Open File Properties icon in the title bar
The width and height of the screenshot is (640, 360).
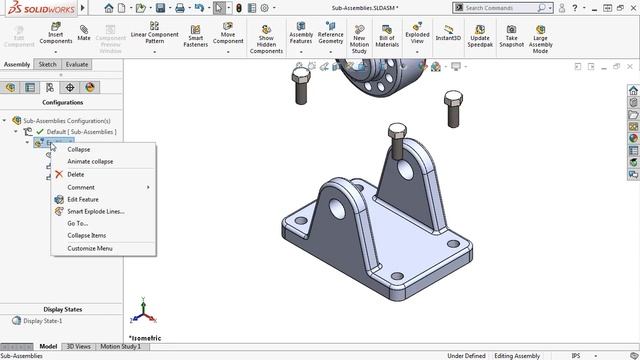coord(252,8)
